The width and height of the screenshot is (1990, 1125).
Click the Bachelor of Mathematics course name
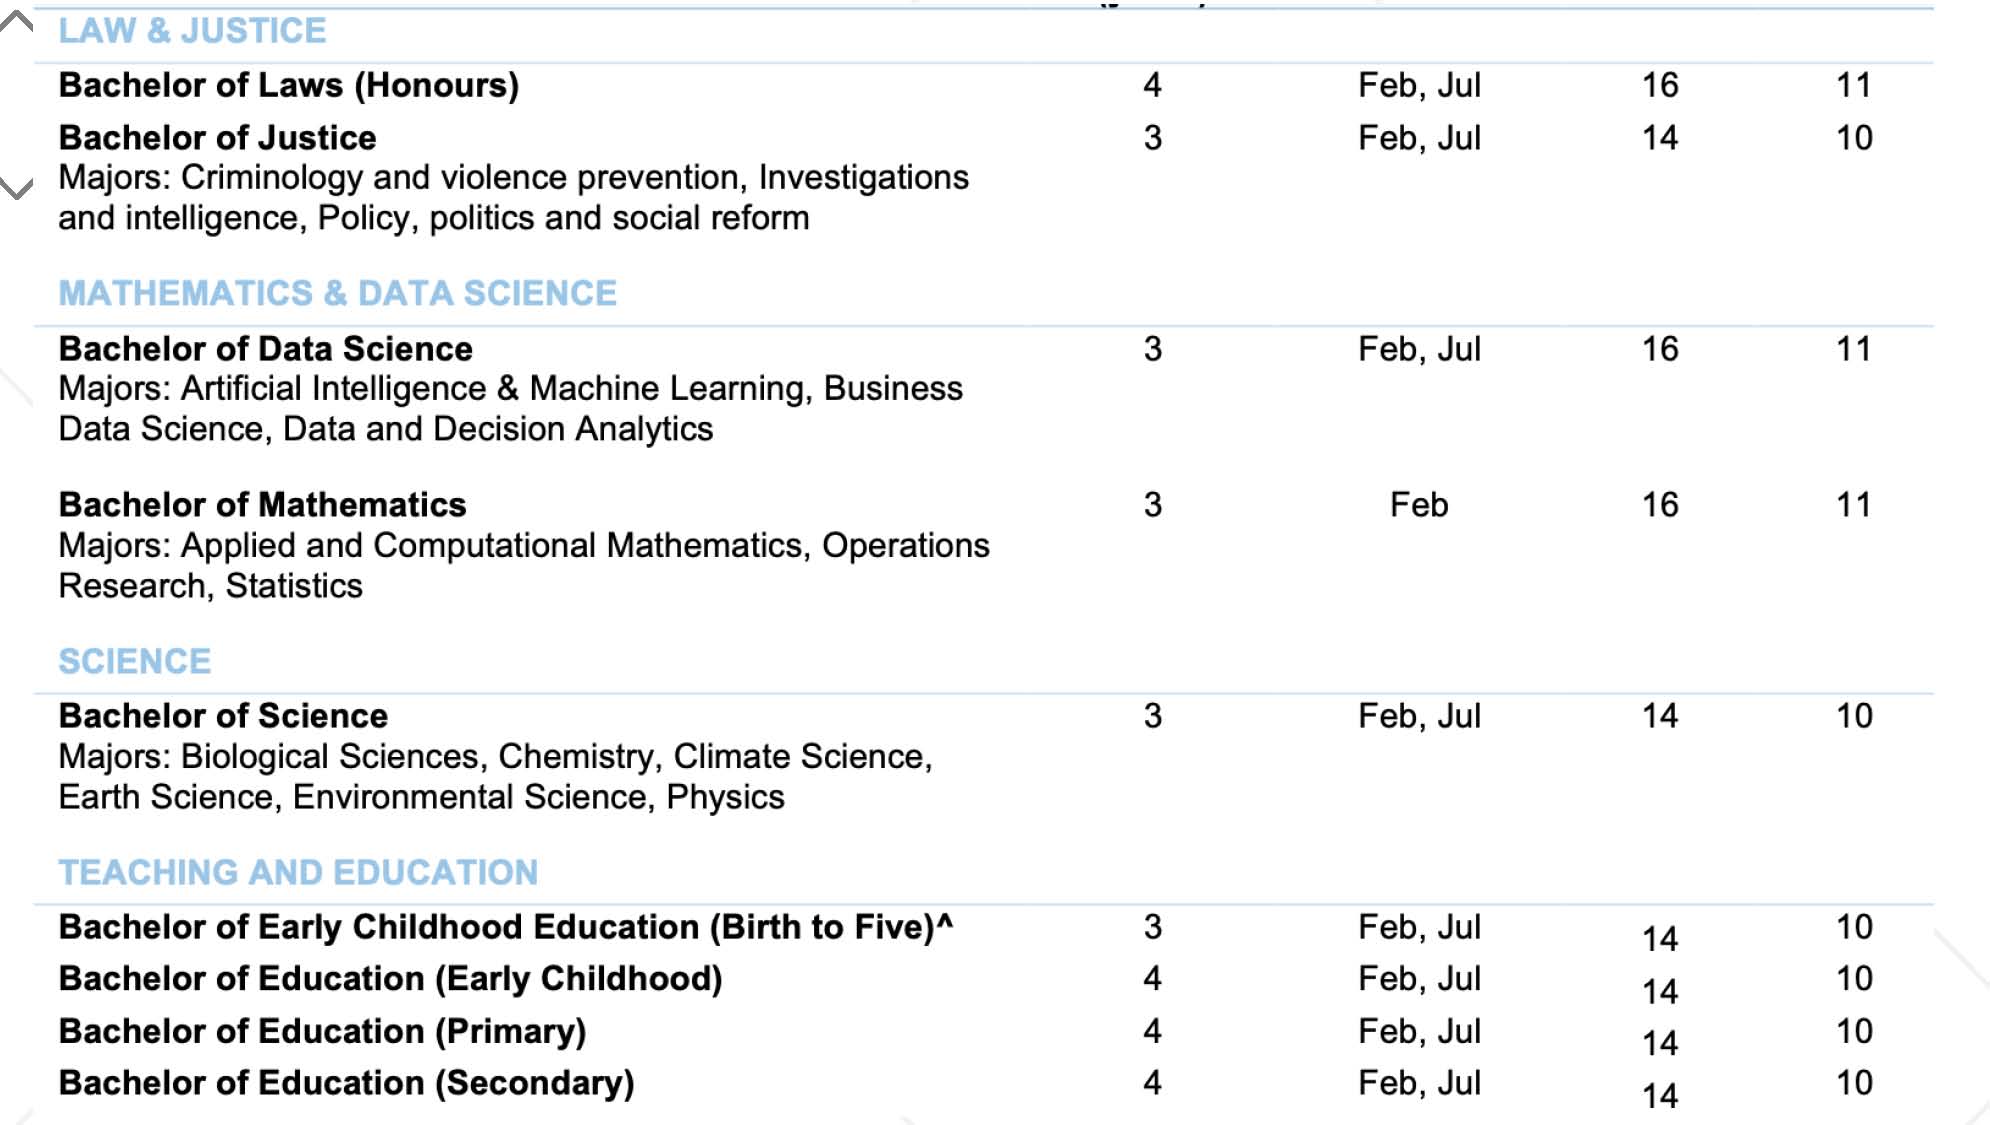262,505
